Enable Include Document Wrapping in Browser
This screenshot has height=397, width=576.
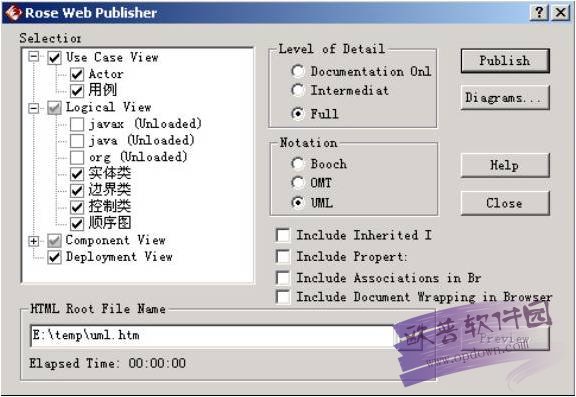283,297
